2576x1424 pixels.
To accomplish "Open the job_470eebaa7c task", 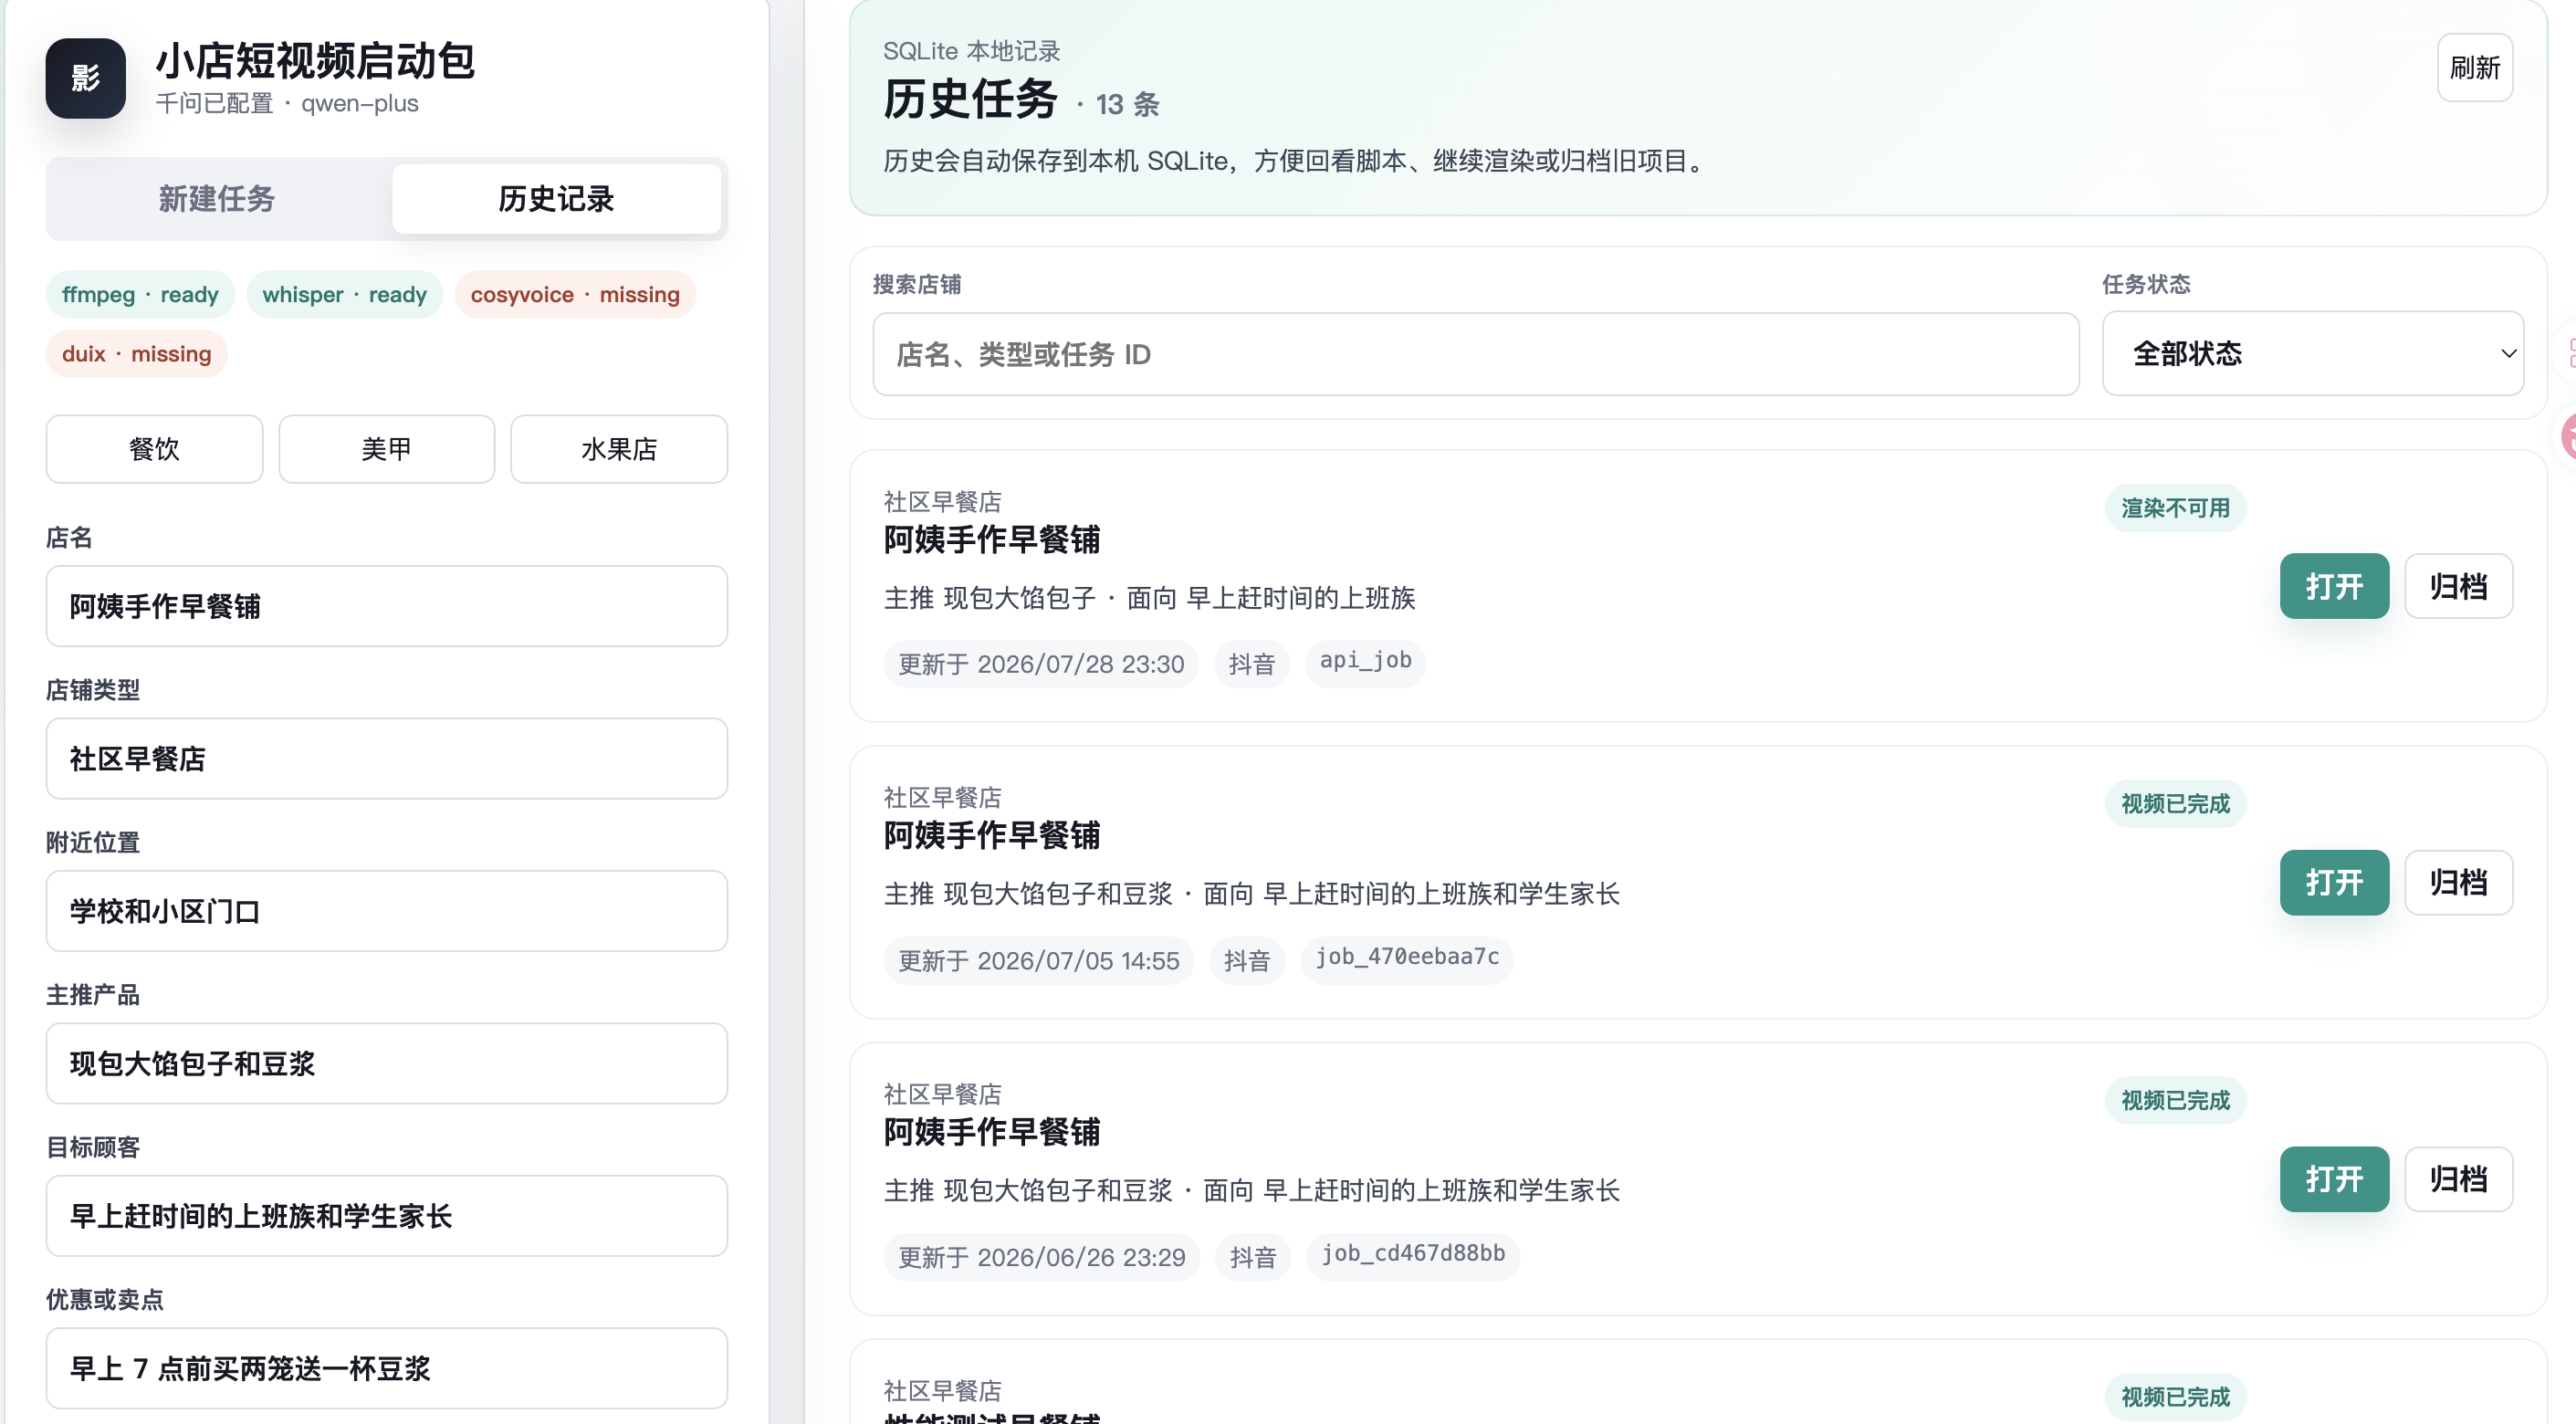I will click(x=2334, y=882).
